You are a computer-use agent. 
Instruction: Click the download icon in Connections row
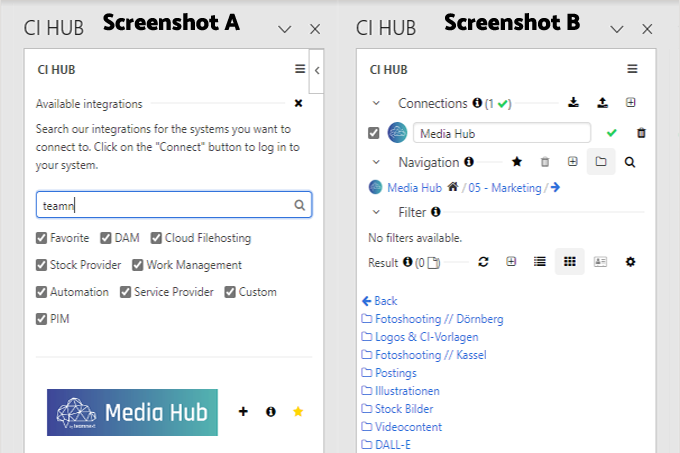[573, 103]
